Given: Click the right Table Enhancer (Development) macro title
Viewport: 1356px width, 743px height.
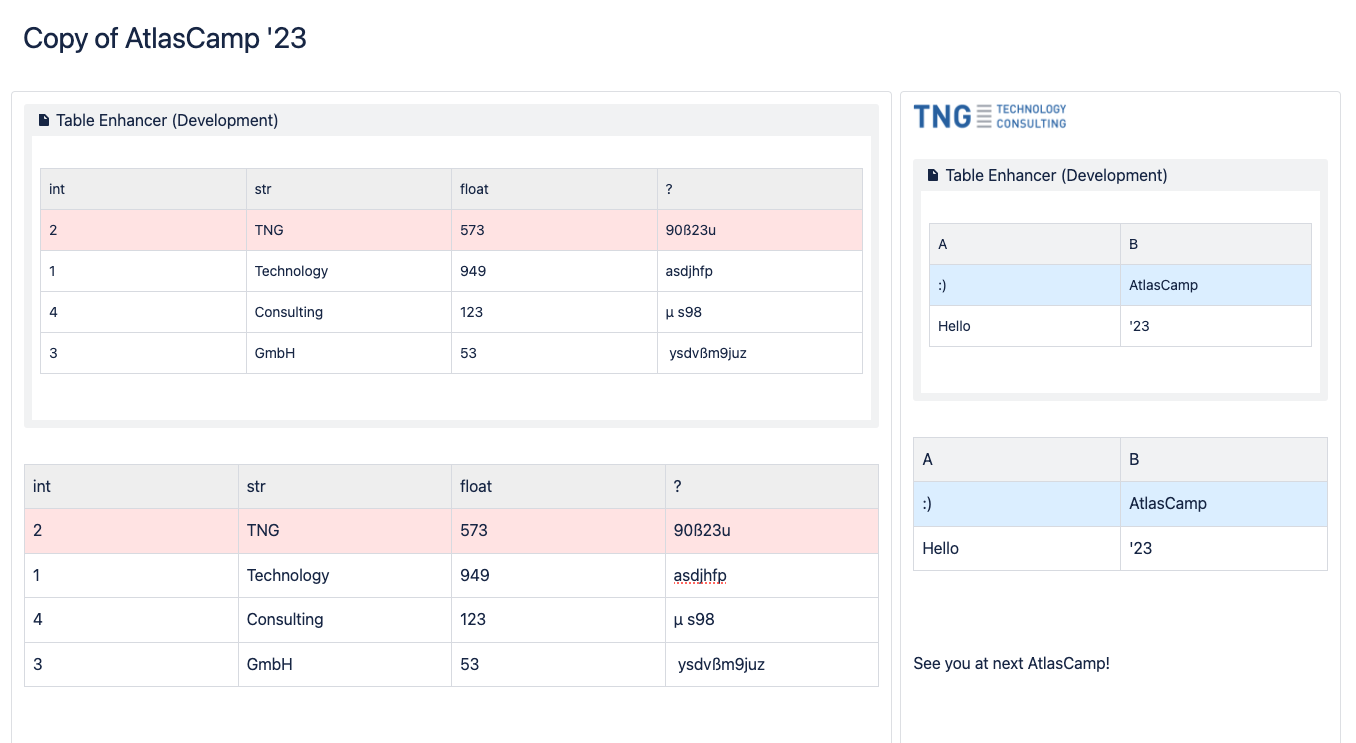Looking at the screenshot, I should [1056, 176].
